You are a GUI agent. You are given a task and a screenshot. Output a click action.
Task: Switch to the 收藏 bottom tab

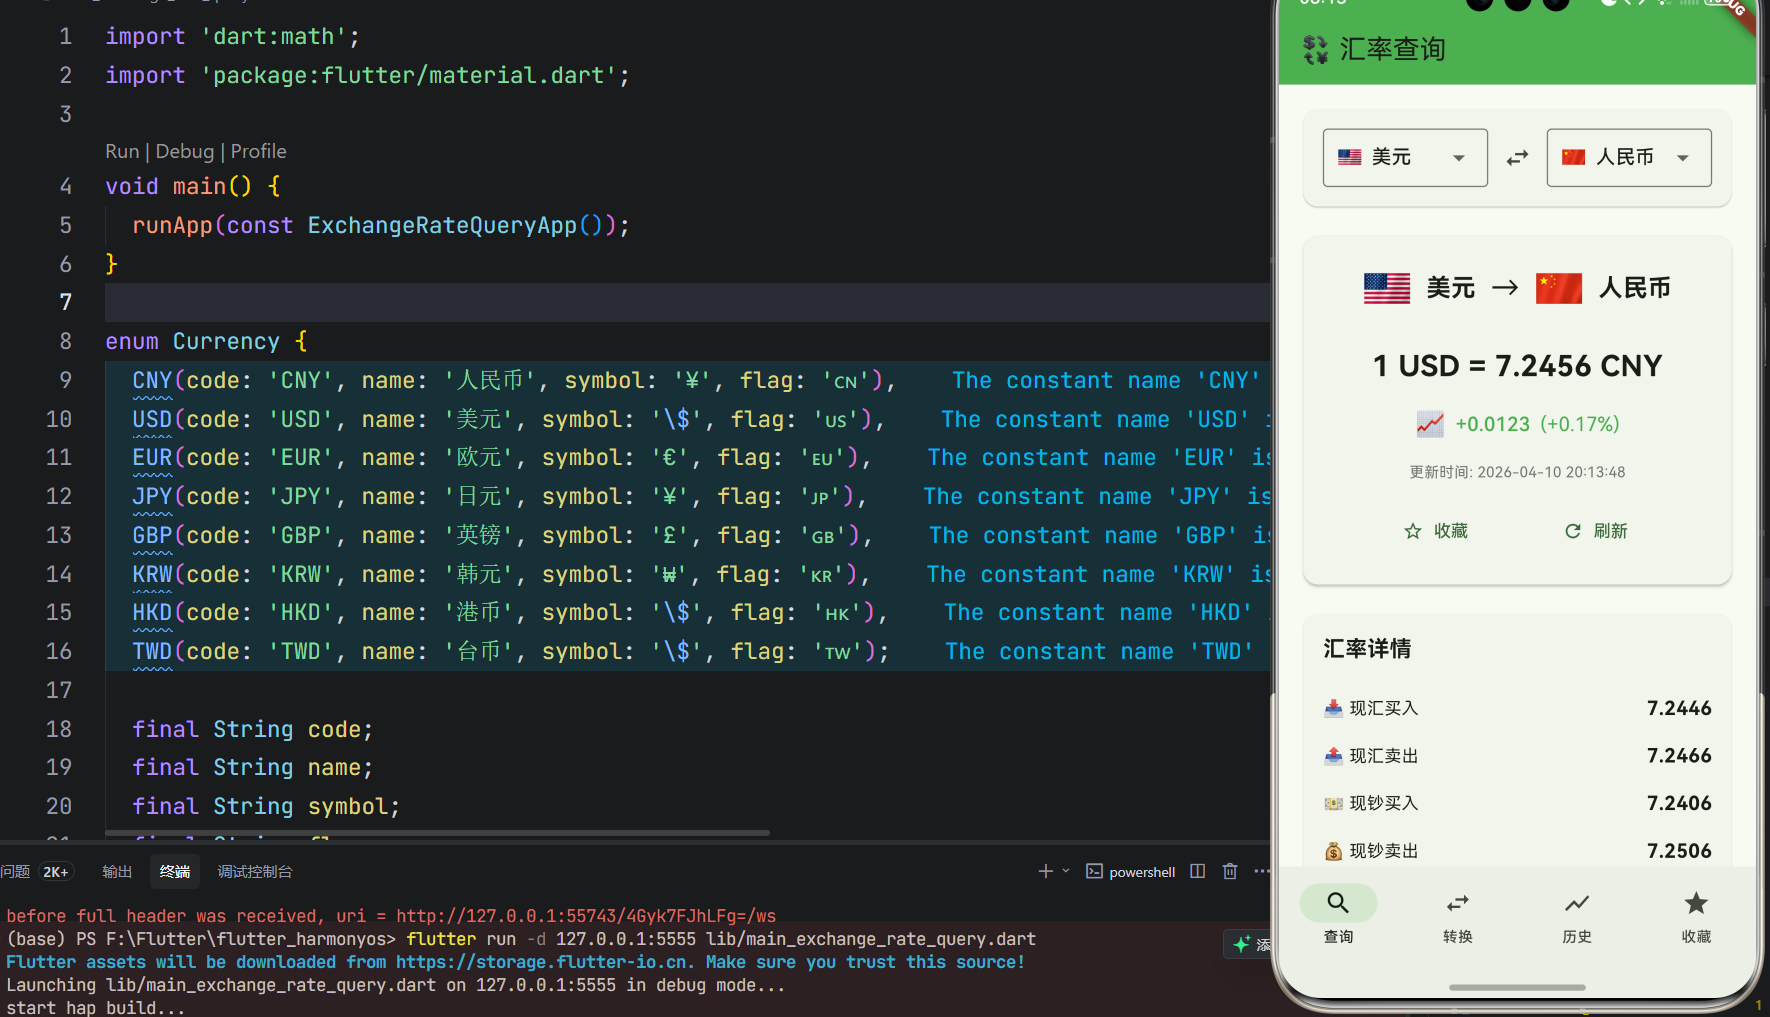1696,916
